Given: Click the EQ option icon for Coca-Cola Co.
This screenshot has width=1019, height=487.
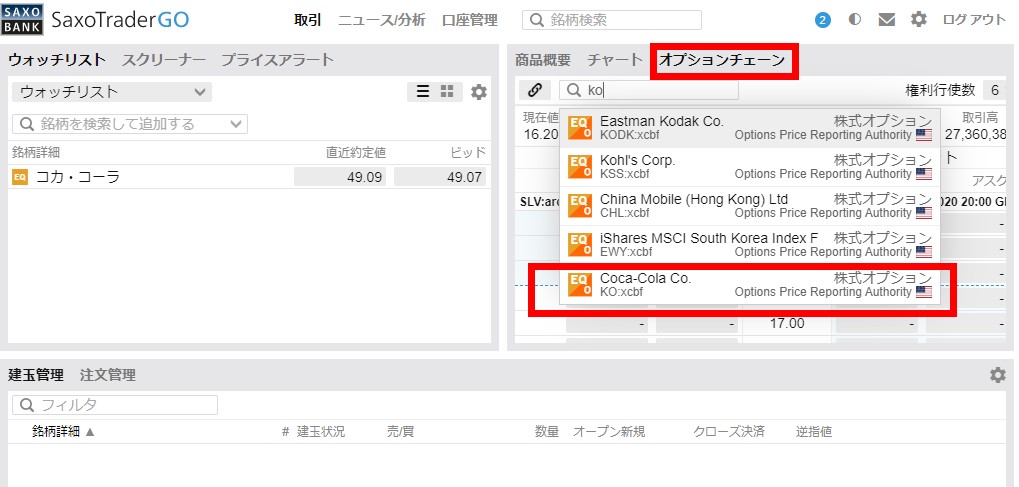Looking at the screenshot, I should [x=580, y=284].
